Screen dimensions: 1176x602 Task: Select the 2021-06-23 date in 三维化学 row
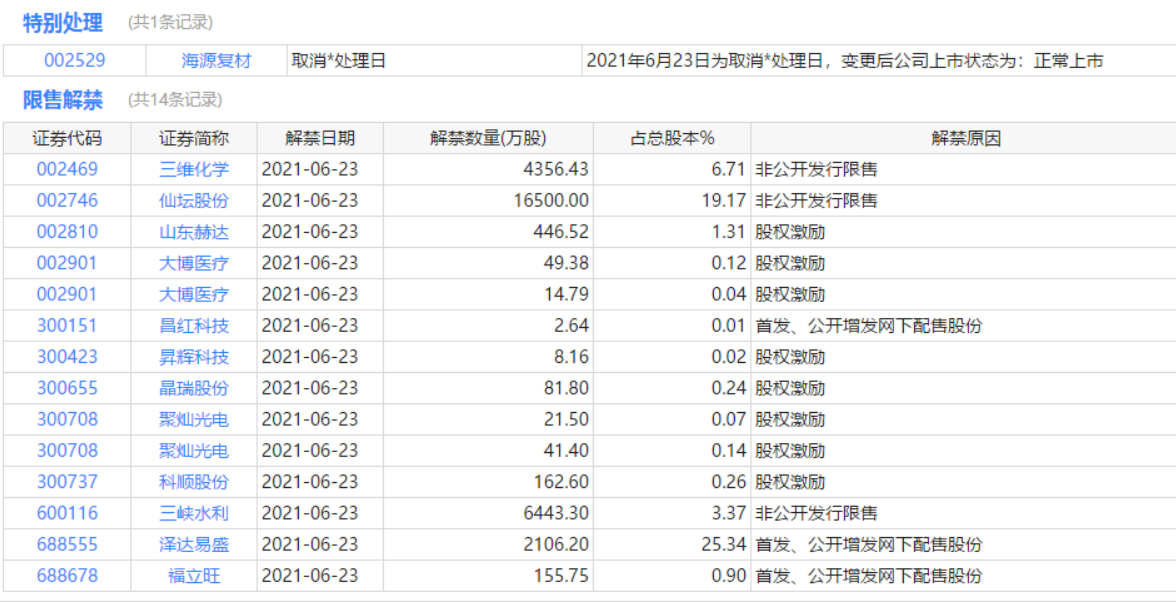pyautogui.click(x=310, y=169)
